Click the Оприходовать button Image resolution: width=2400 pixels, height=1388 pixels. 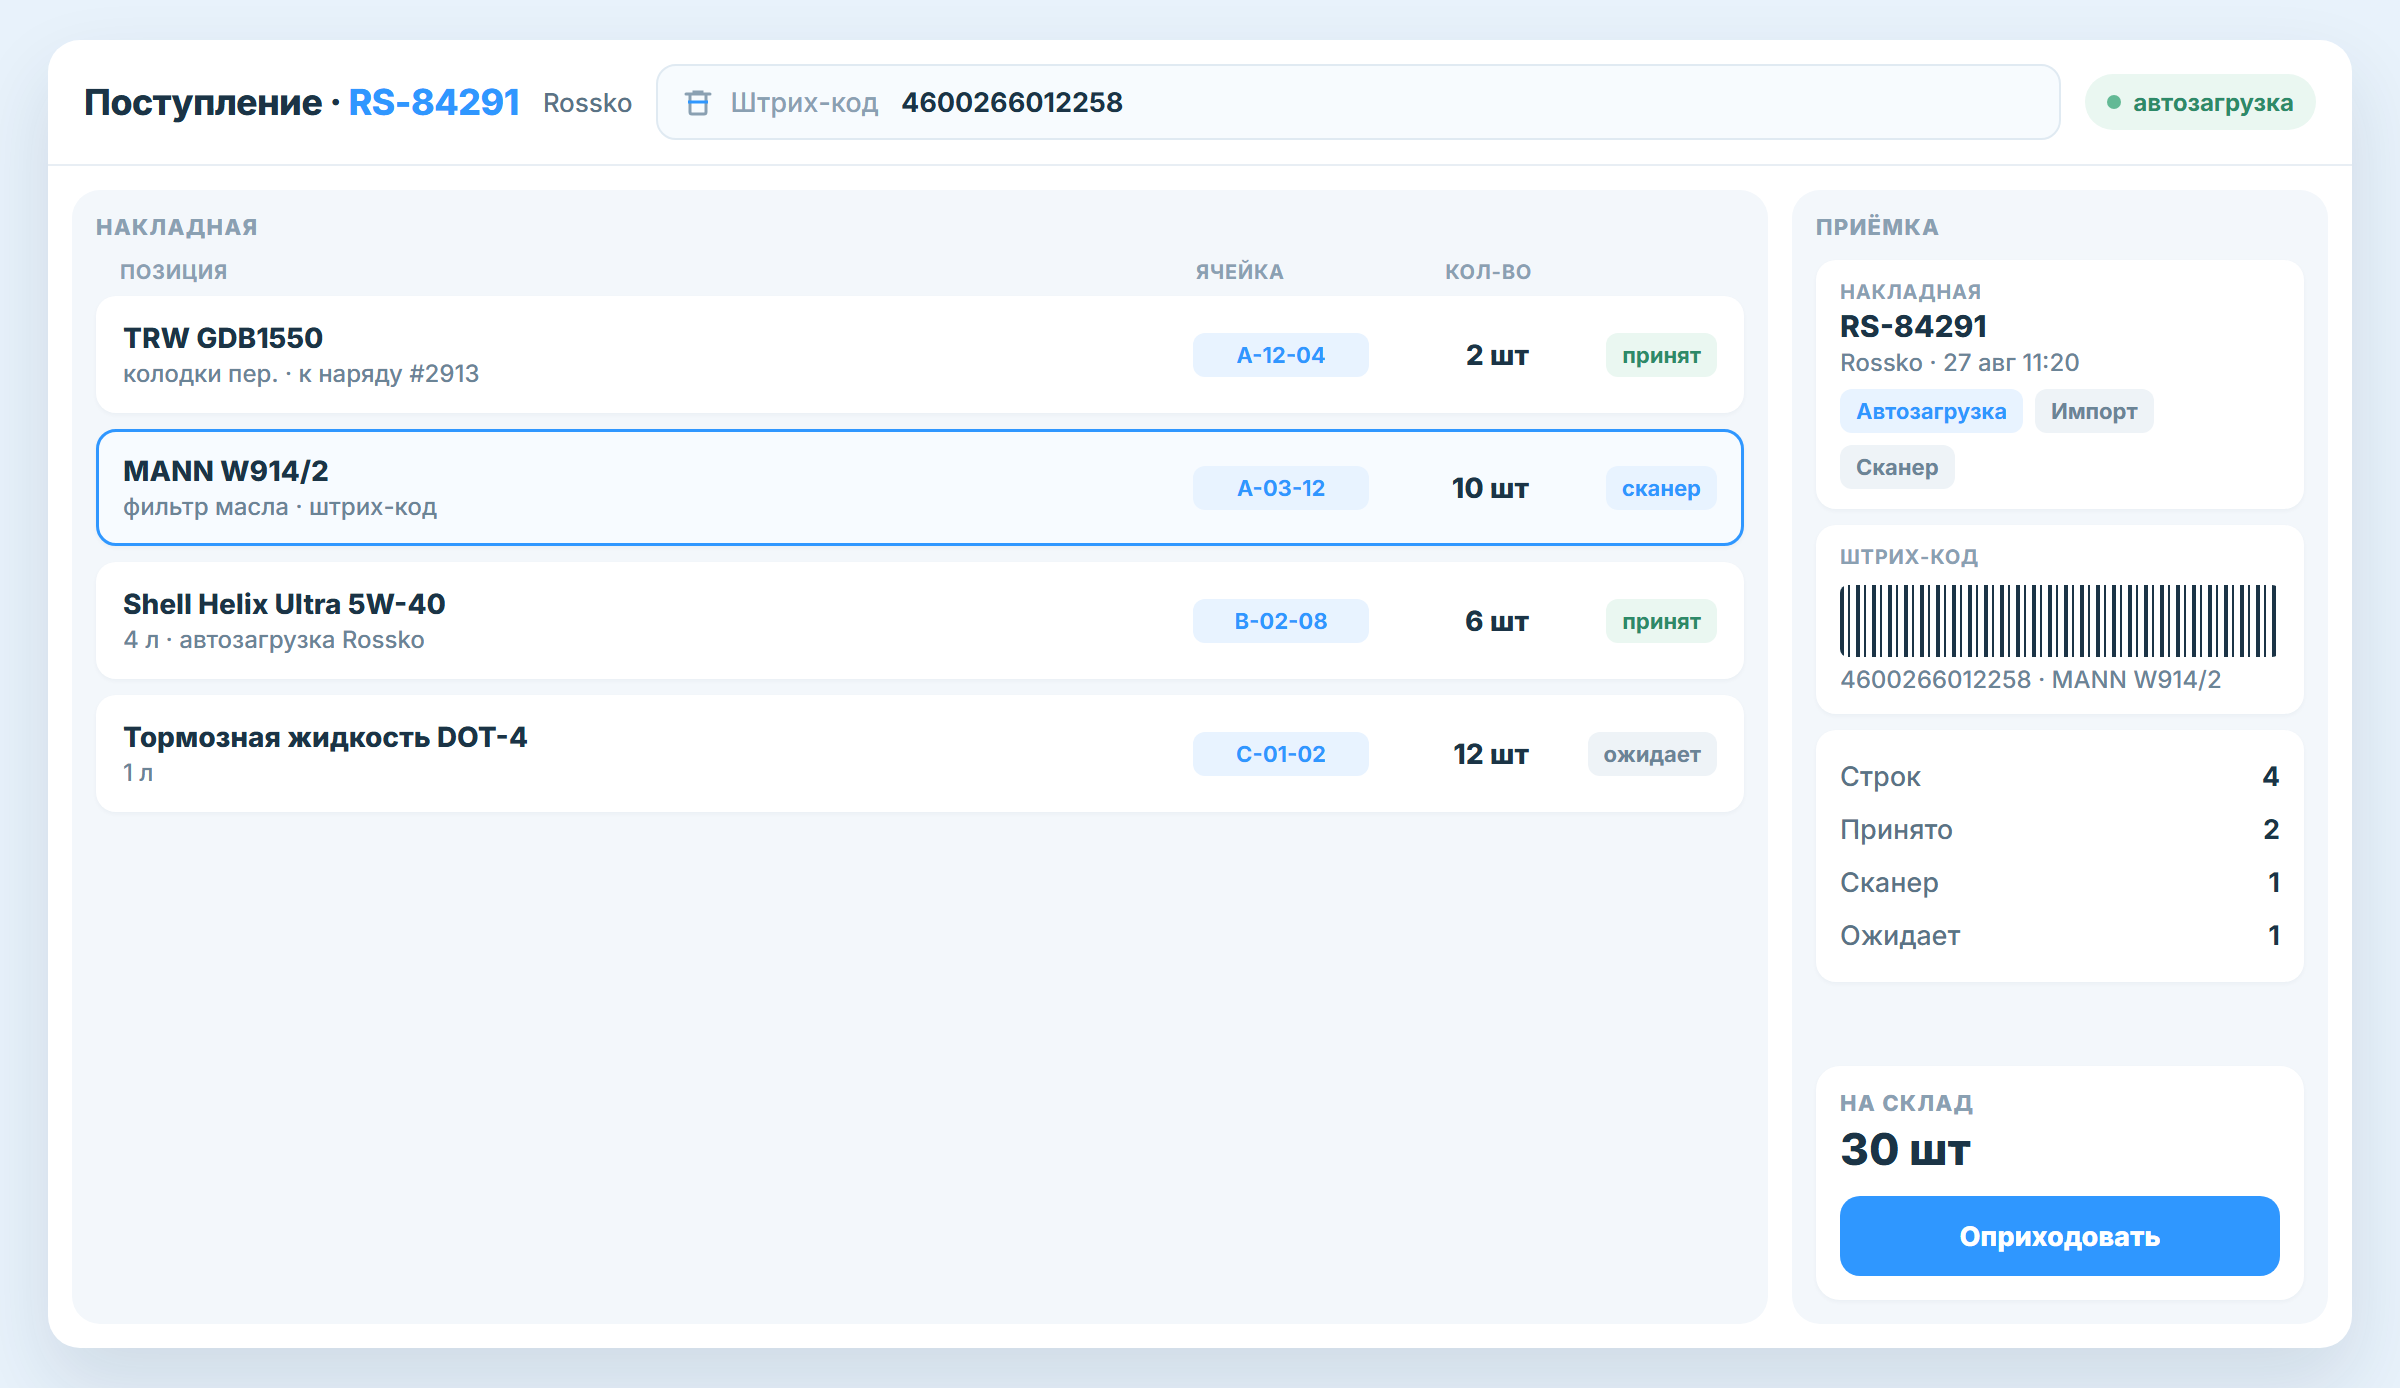[x=2059, y=1236]
